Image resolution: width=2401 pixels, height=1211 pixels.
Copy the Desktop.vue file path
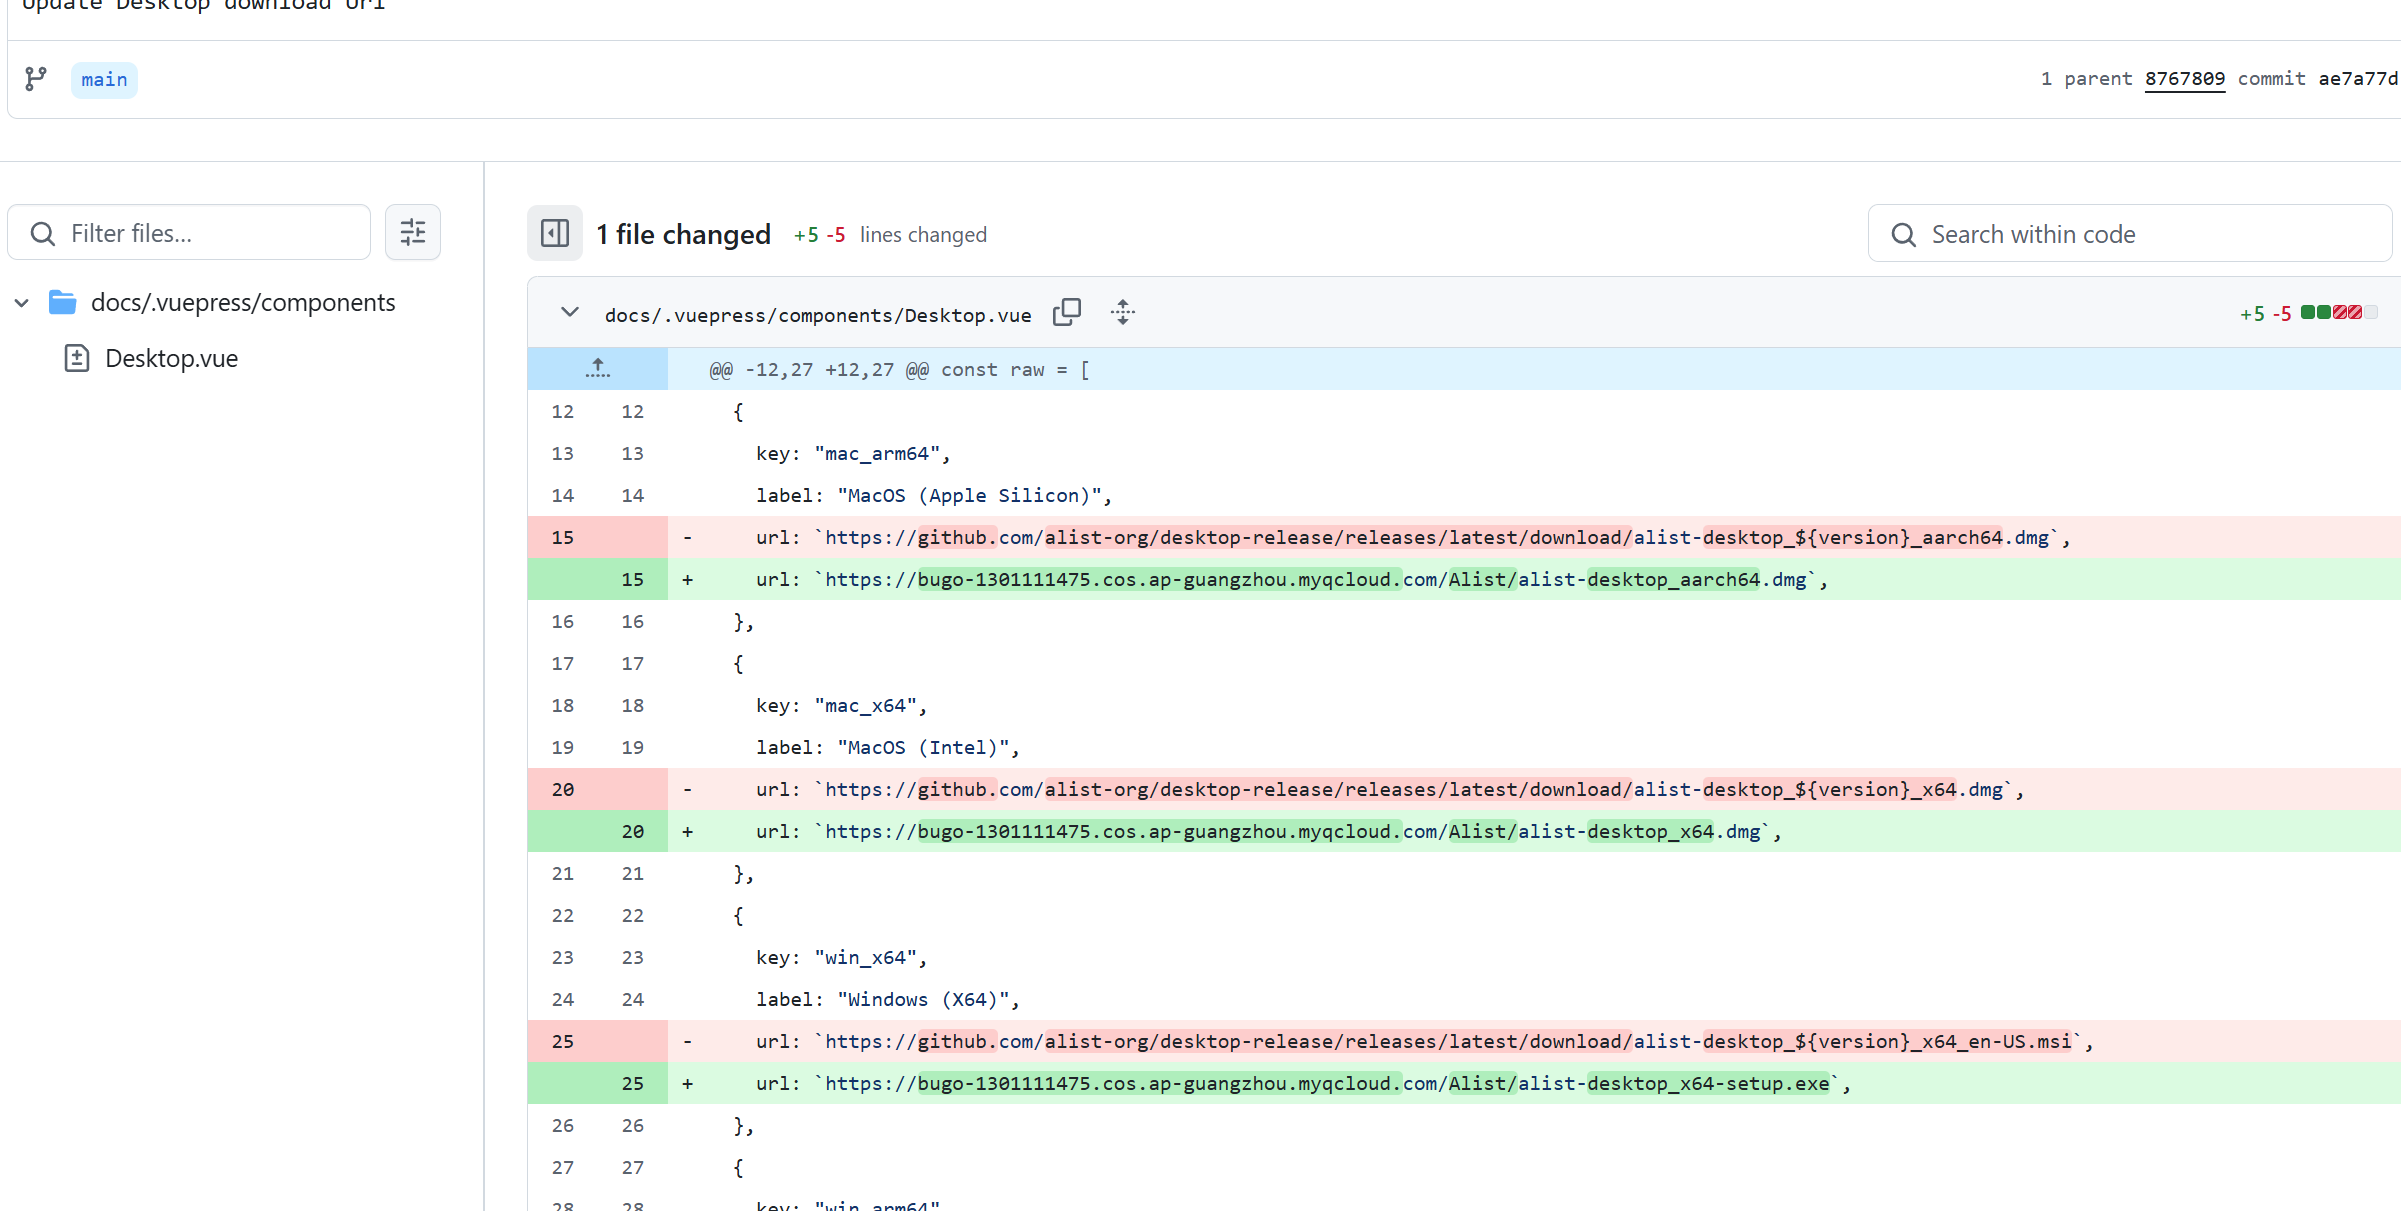click(x=1067, y=313)
